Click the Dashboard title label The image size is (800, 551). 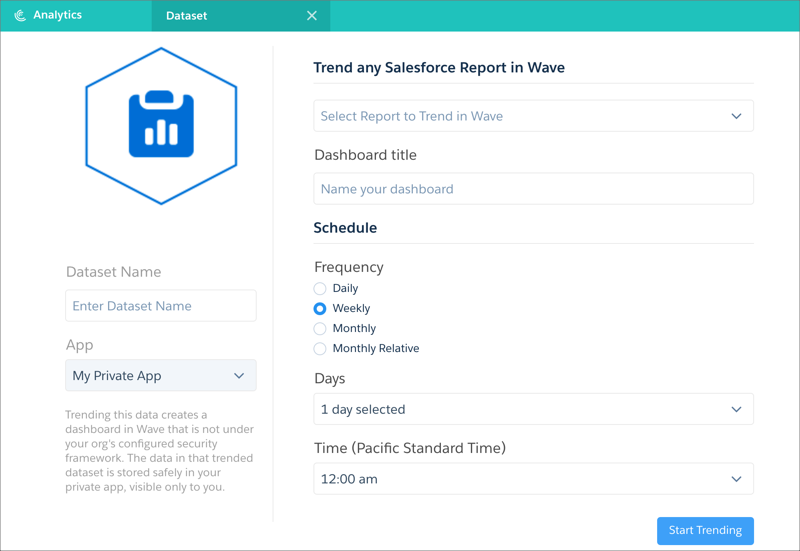tap(365, 155)
